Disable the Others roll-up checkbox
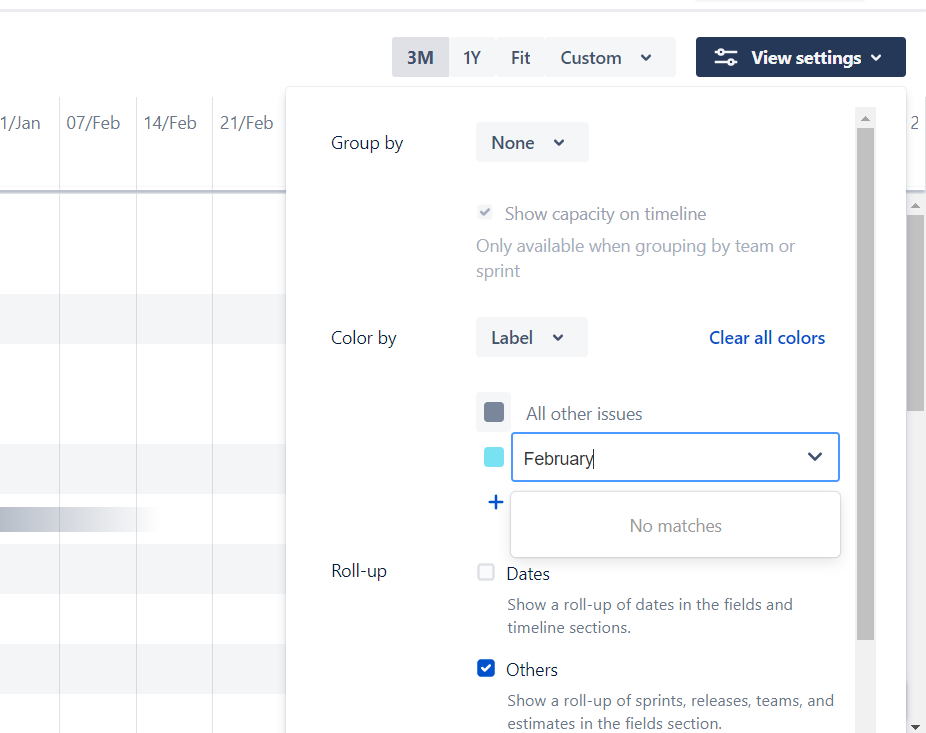This screenshot has height=733, width=926. pos(486,668)
